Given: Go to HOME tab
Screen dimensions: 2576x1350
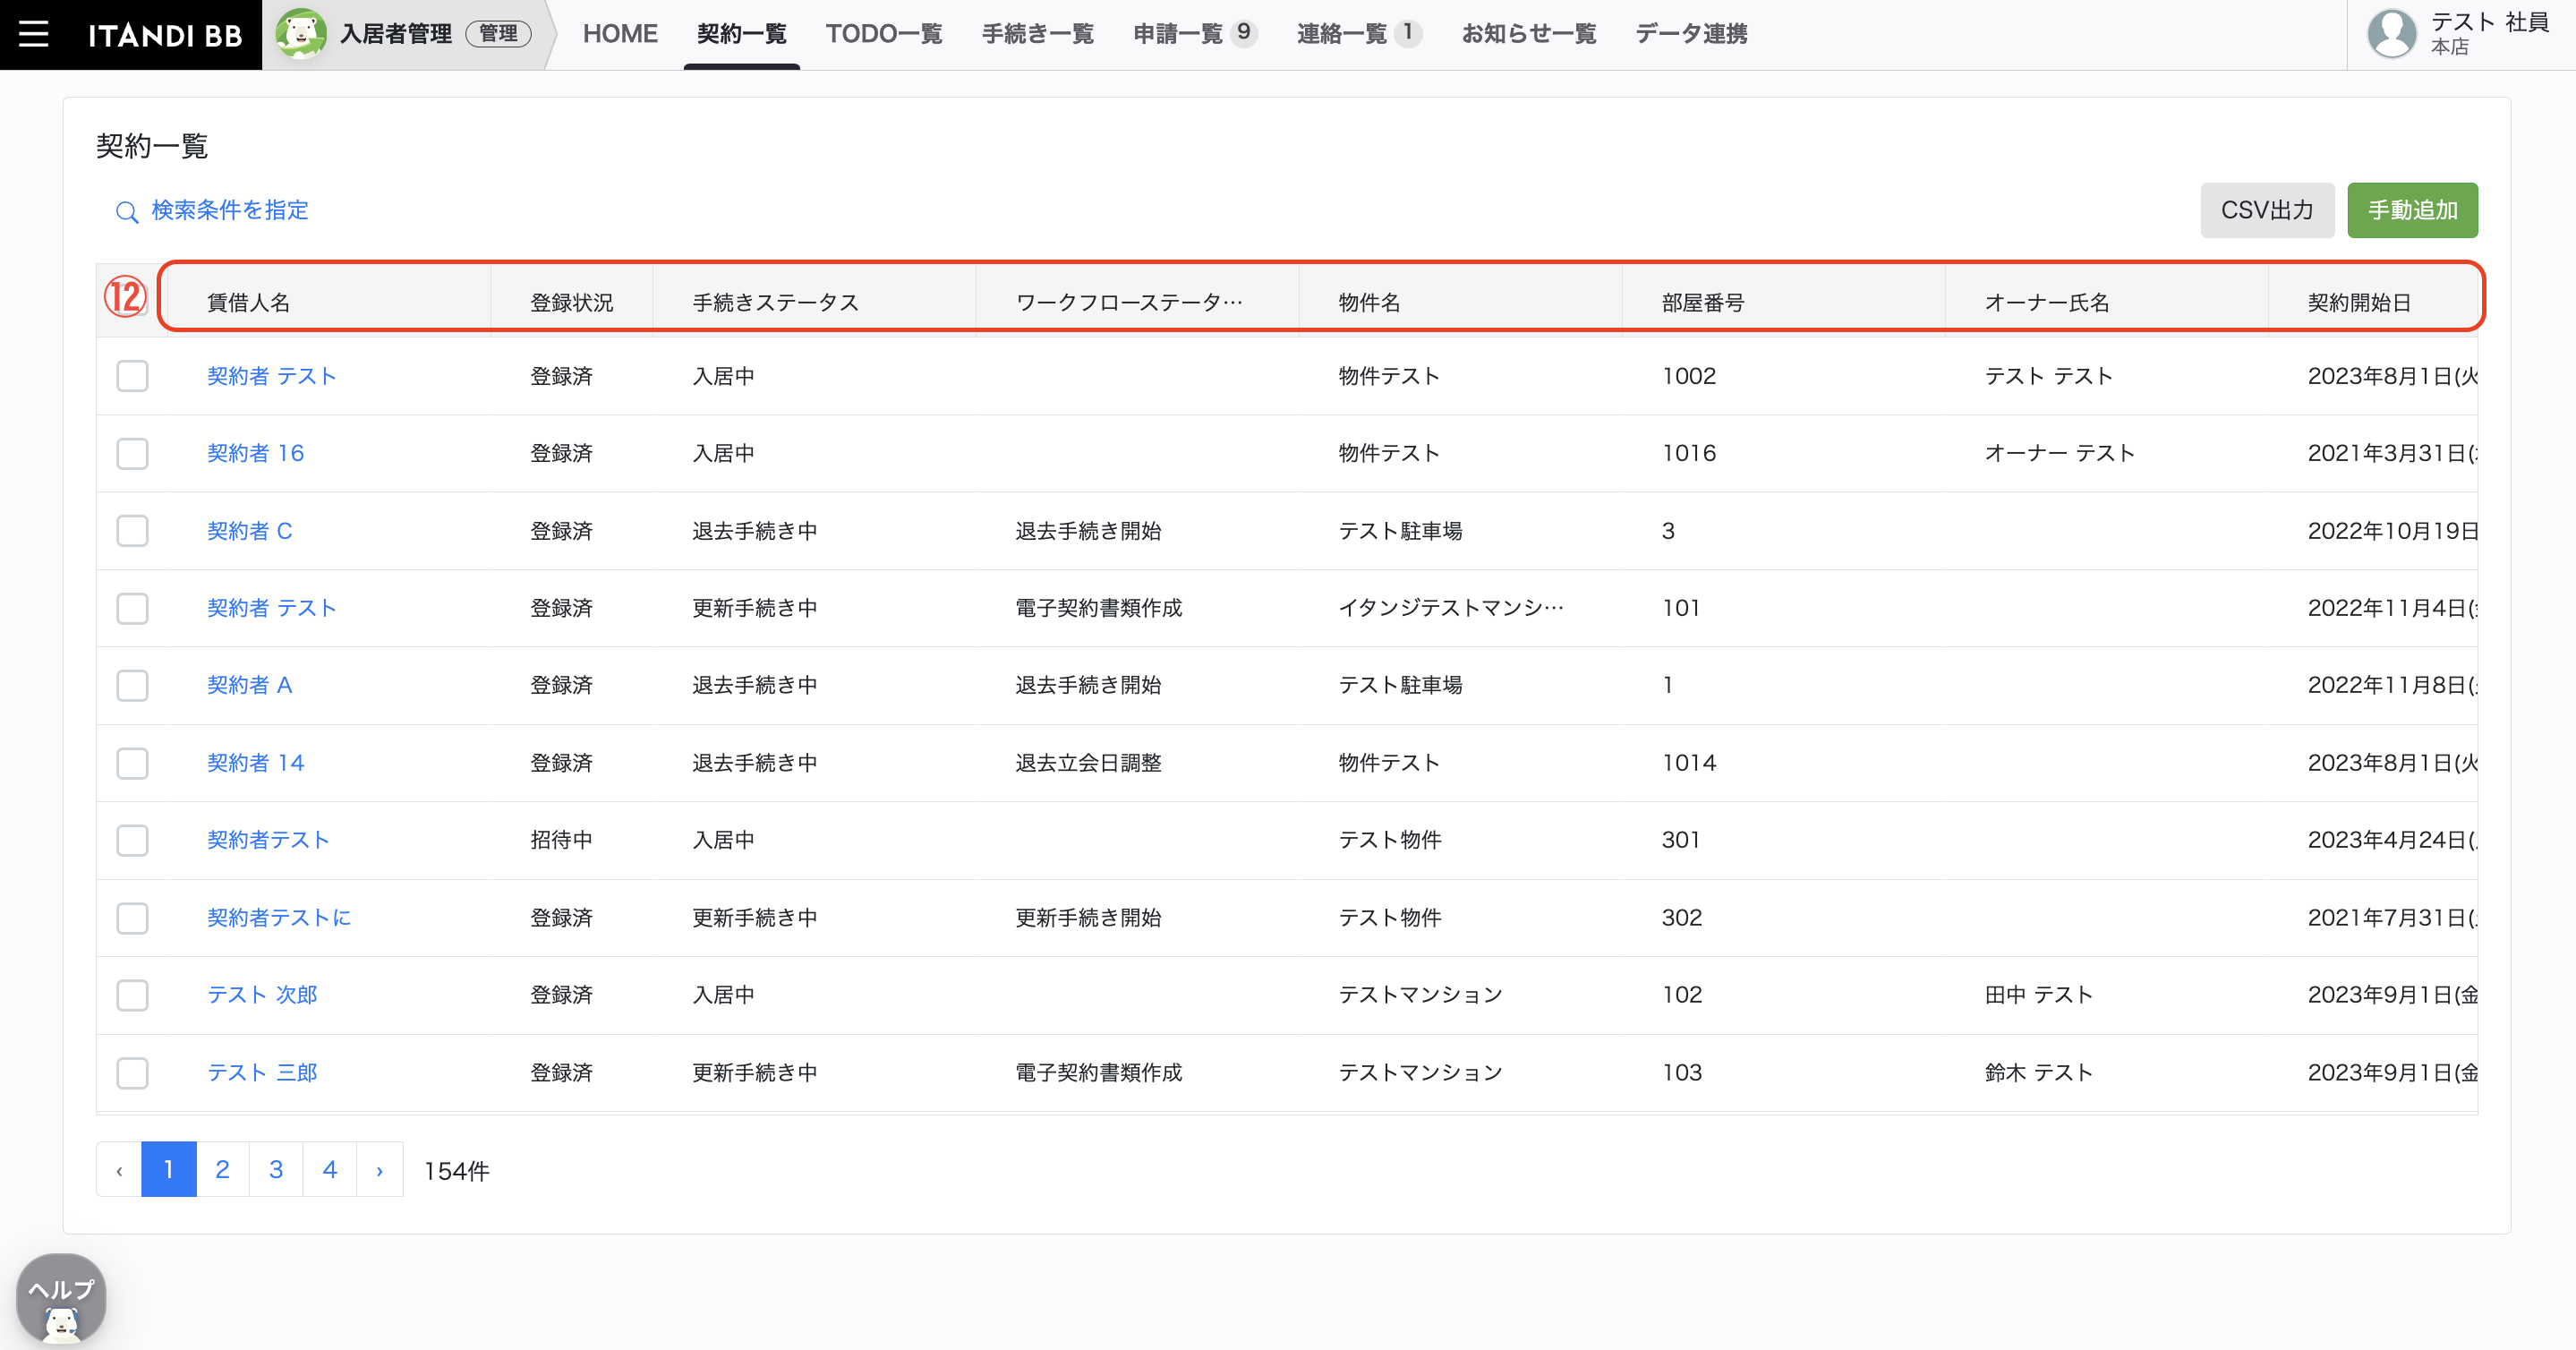Looking at the screenshot, I should pyautogui.click(x=620, y=34).
